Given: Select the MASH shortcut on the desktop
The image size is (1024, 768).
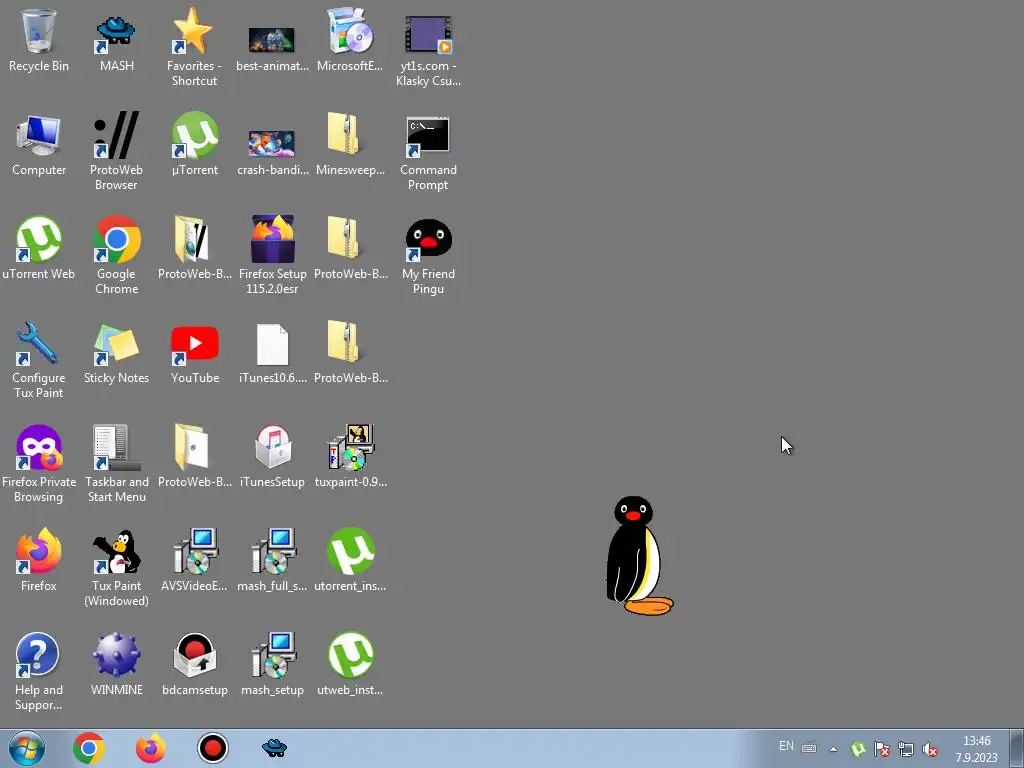Looking at the screenshot, I should (116, 40).
